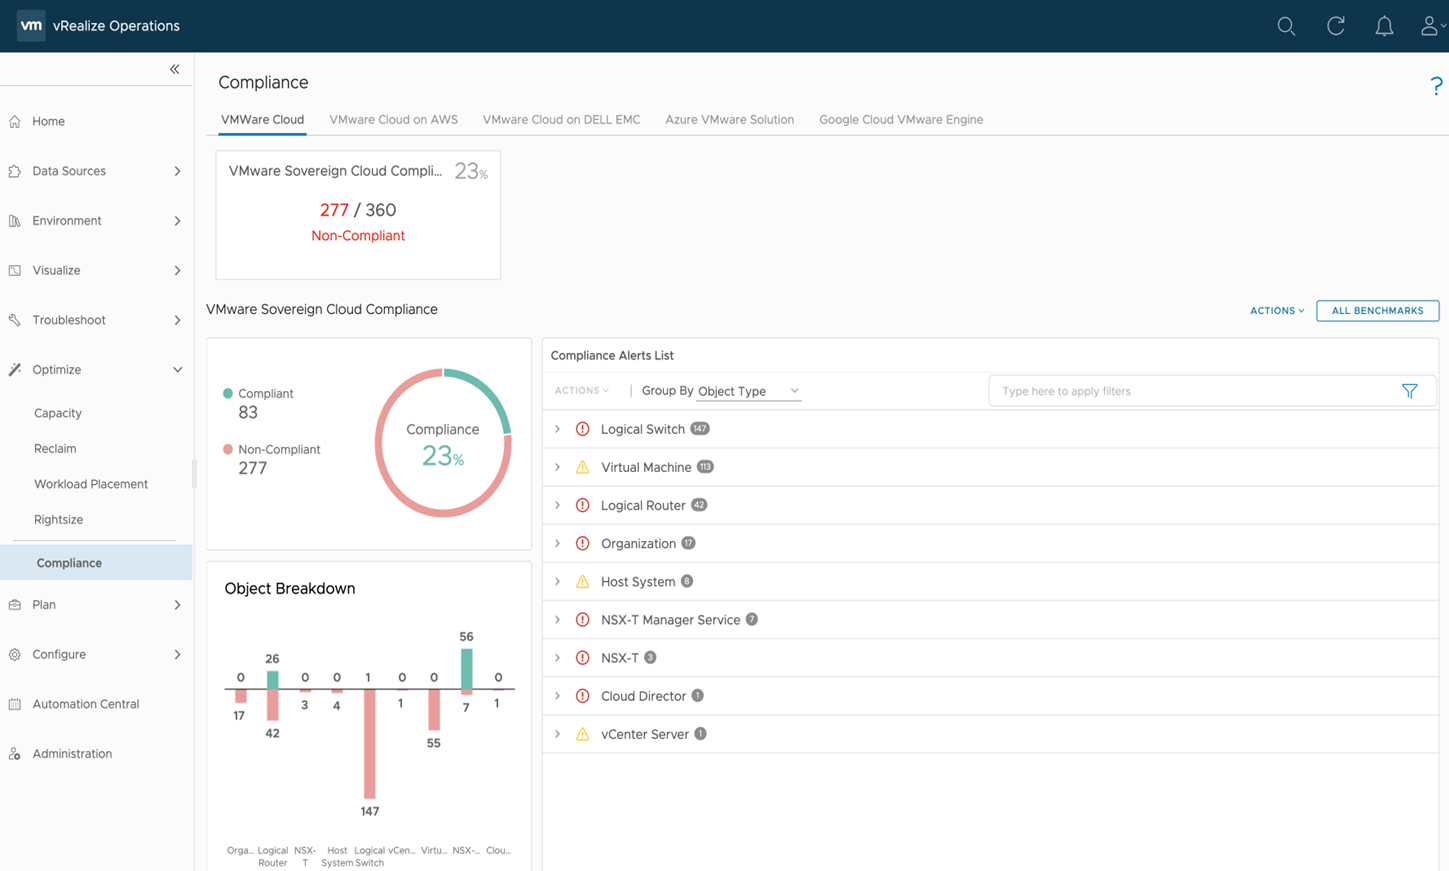Open the benchmark ACTIONS dropdown
Image resolution: width=1449 pixels, height=871 pixels.
[1276, 311]
